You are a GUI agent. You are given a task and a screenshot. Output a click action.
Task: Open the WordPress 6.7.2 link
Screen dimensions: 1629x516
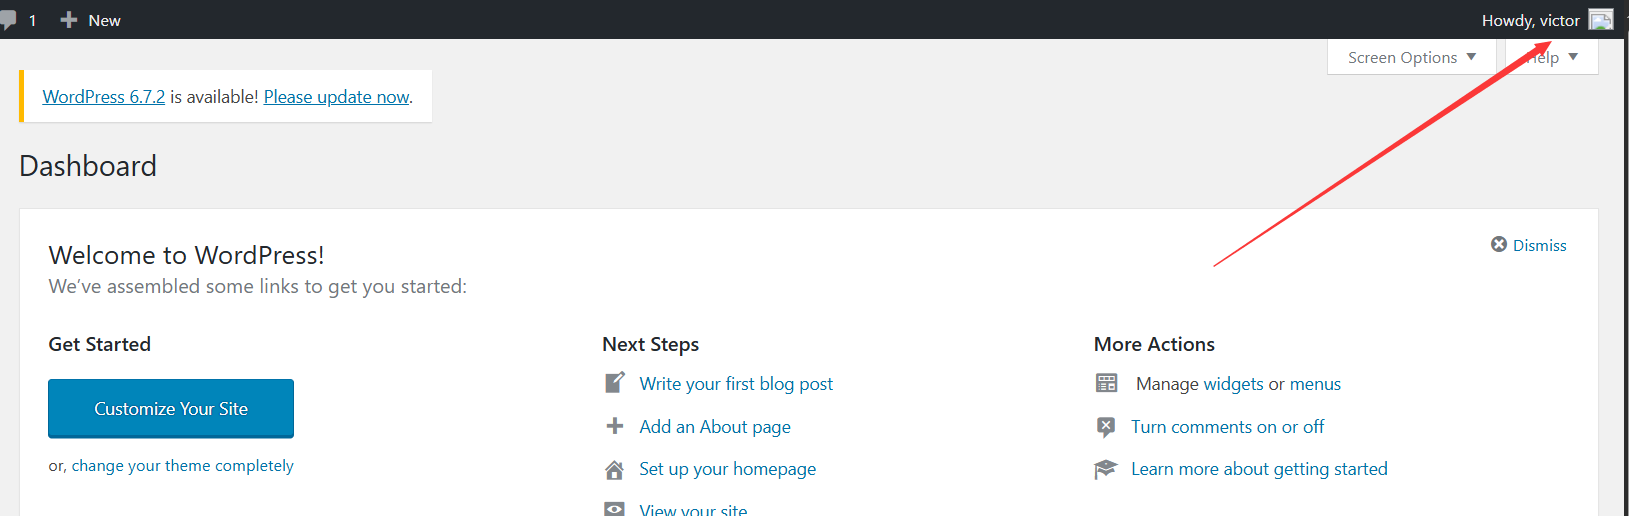point(104,97)
